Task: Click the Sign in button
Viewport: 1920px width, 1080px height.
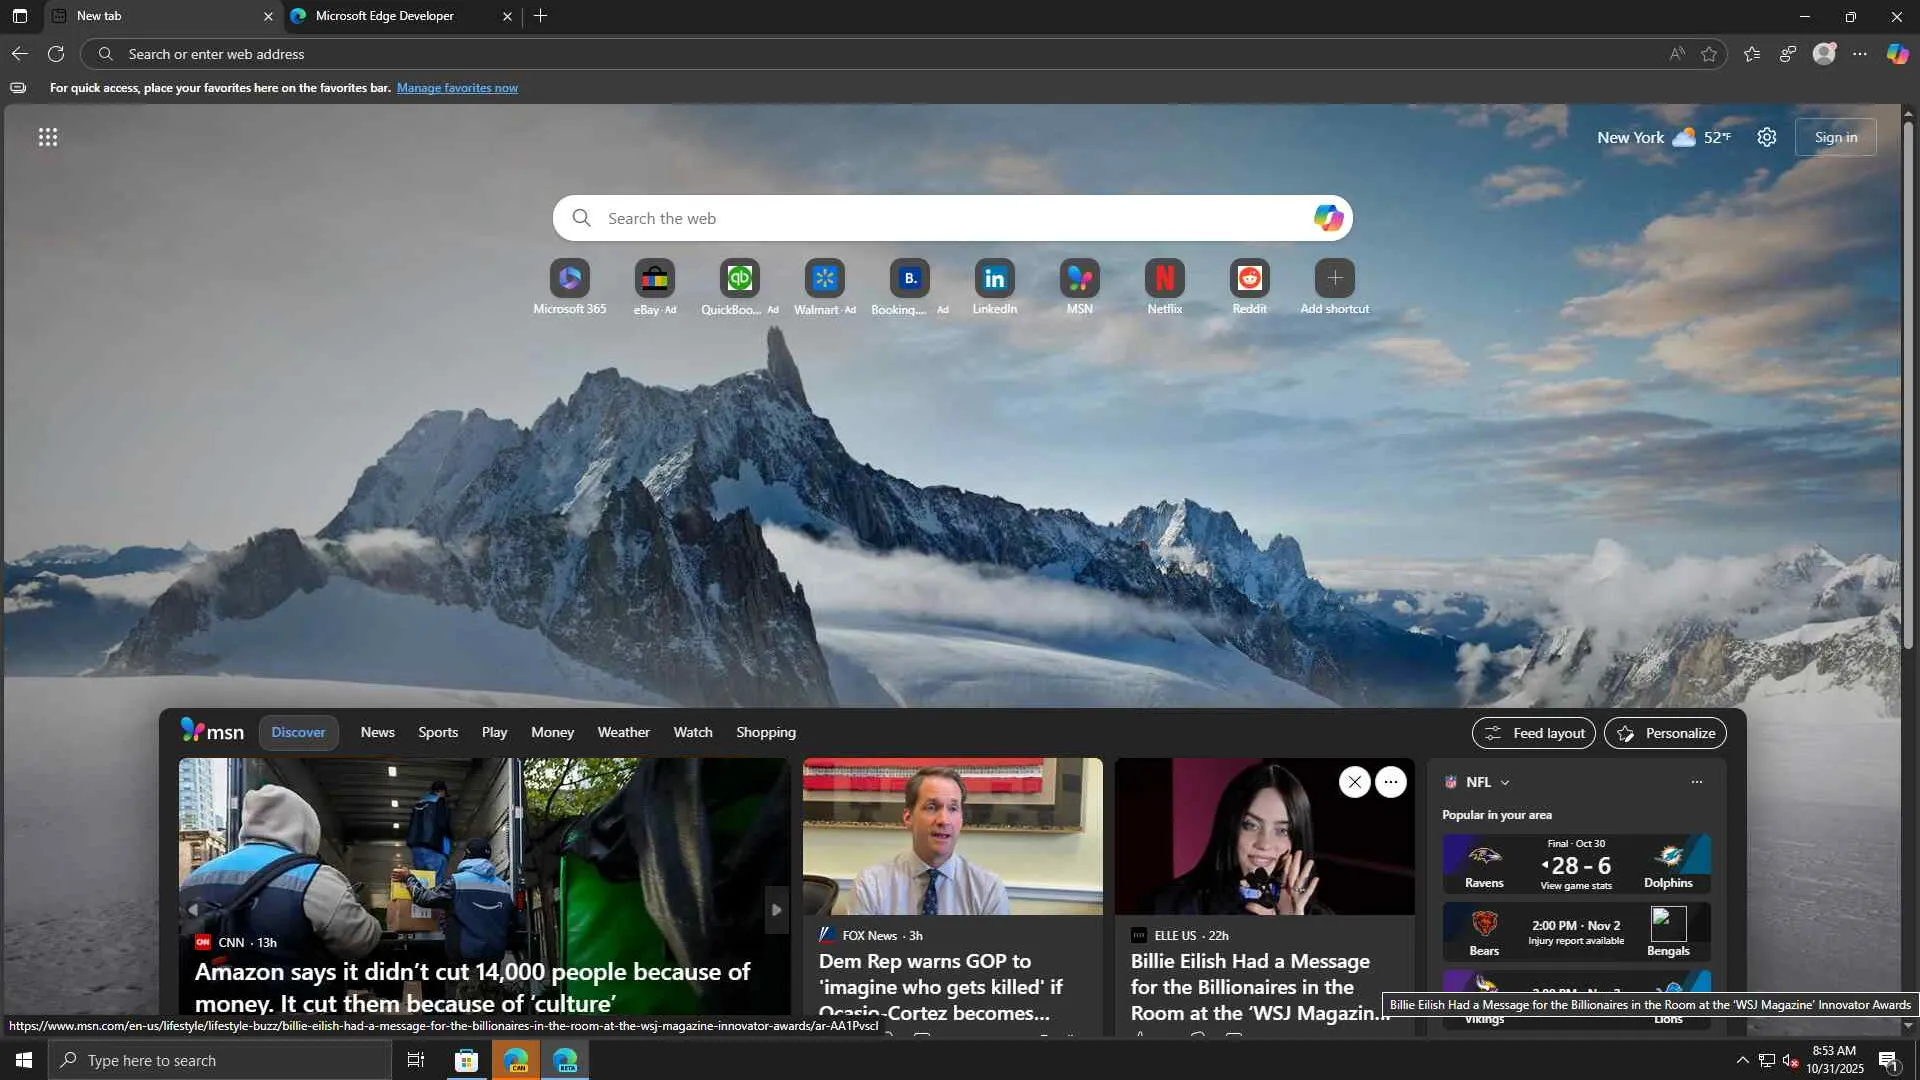Action: [x=1835, y=137]
